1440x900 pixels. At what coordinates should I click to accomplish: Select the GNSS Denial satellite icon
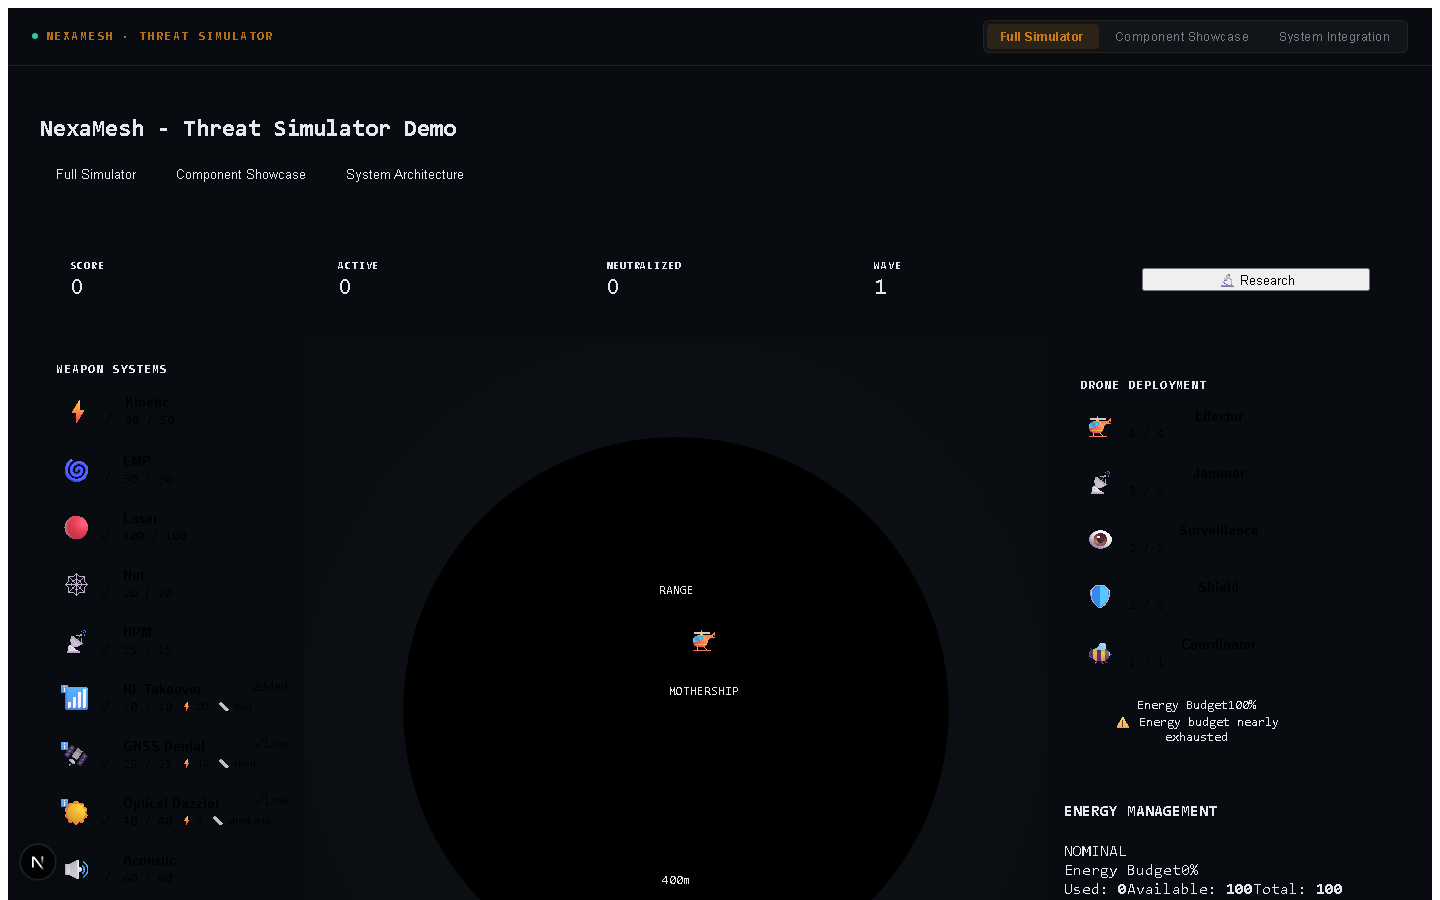(x=75, y=755)
